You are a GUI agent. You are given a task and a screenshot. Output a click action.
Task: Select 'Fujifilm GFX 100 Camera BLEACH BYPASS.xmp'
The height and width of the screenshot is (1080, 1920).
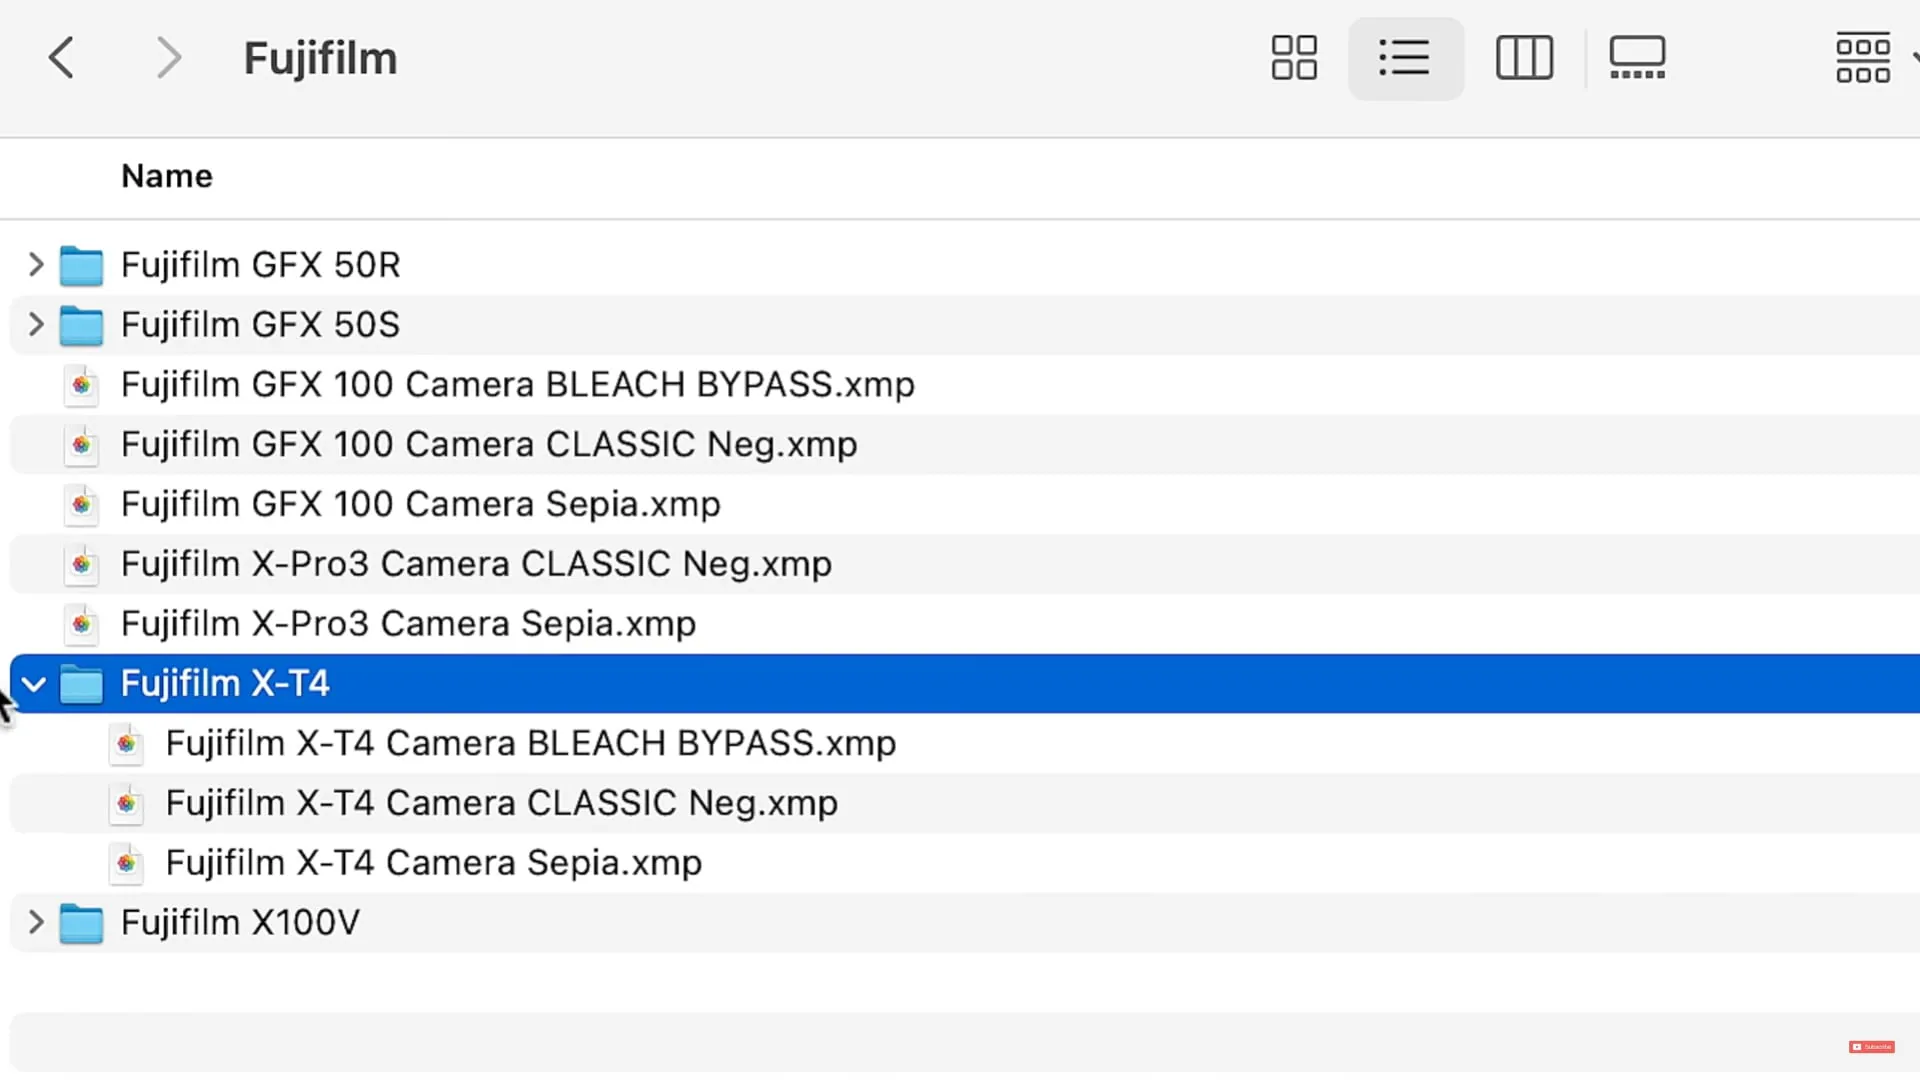click(x=518, y=385)
